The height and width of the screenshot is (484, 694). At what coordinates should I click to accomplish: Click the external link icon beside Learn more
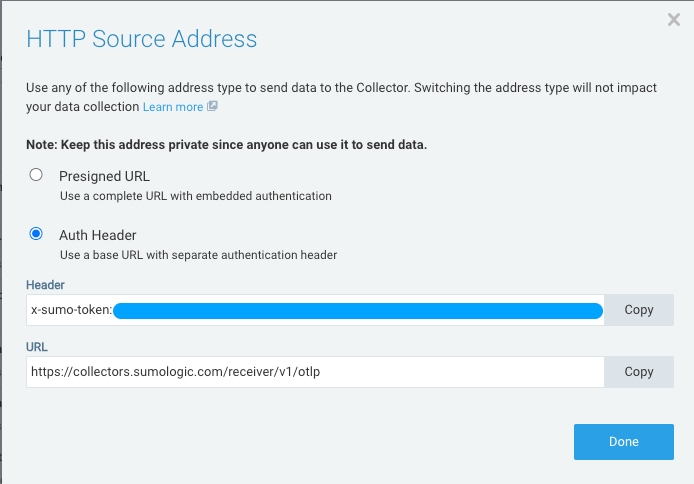coord(212,107)
